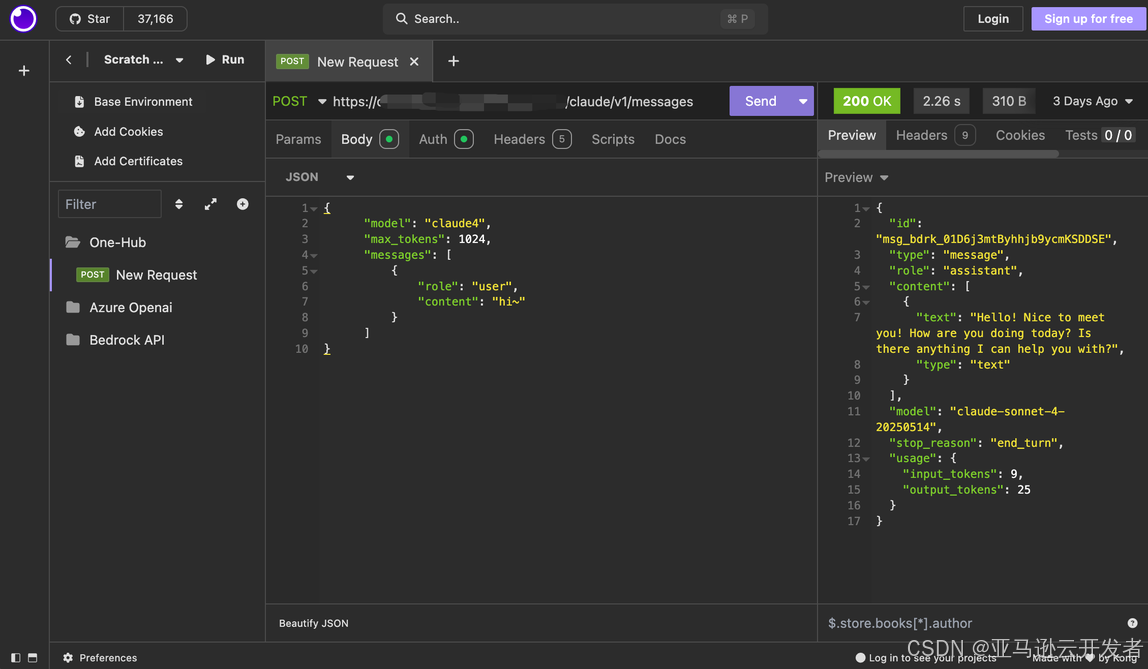Click the Insomnia logo icon
Viewport: 1148px width, 669px height.
click(23, 19)
